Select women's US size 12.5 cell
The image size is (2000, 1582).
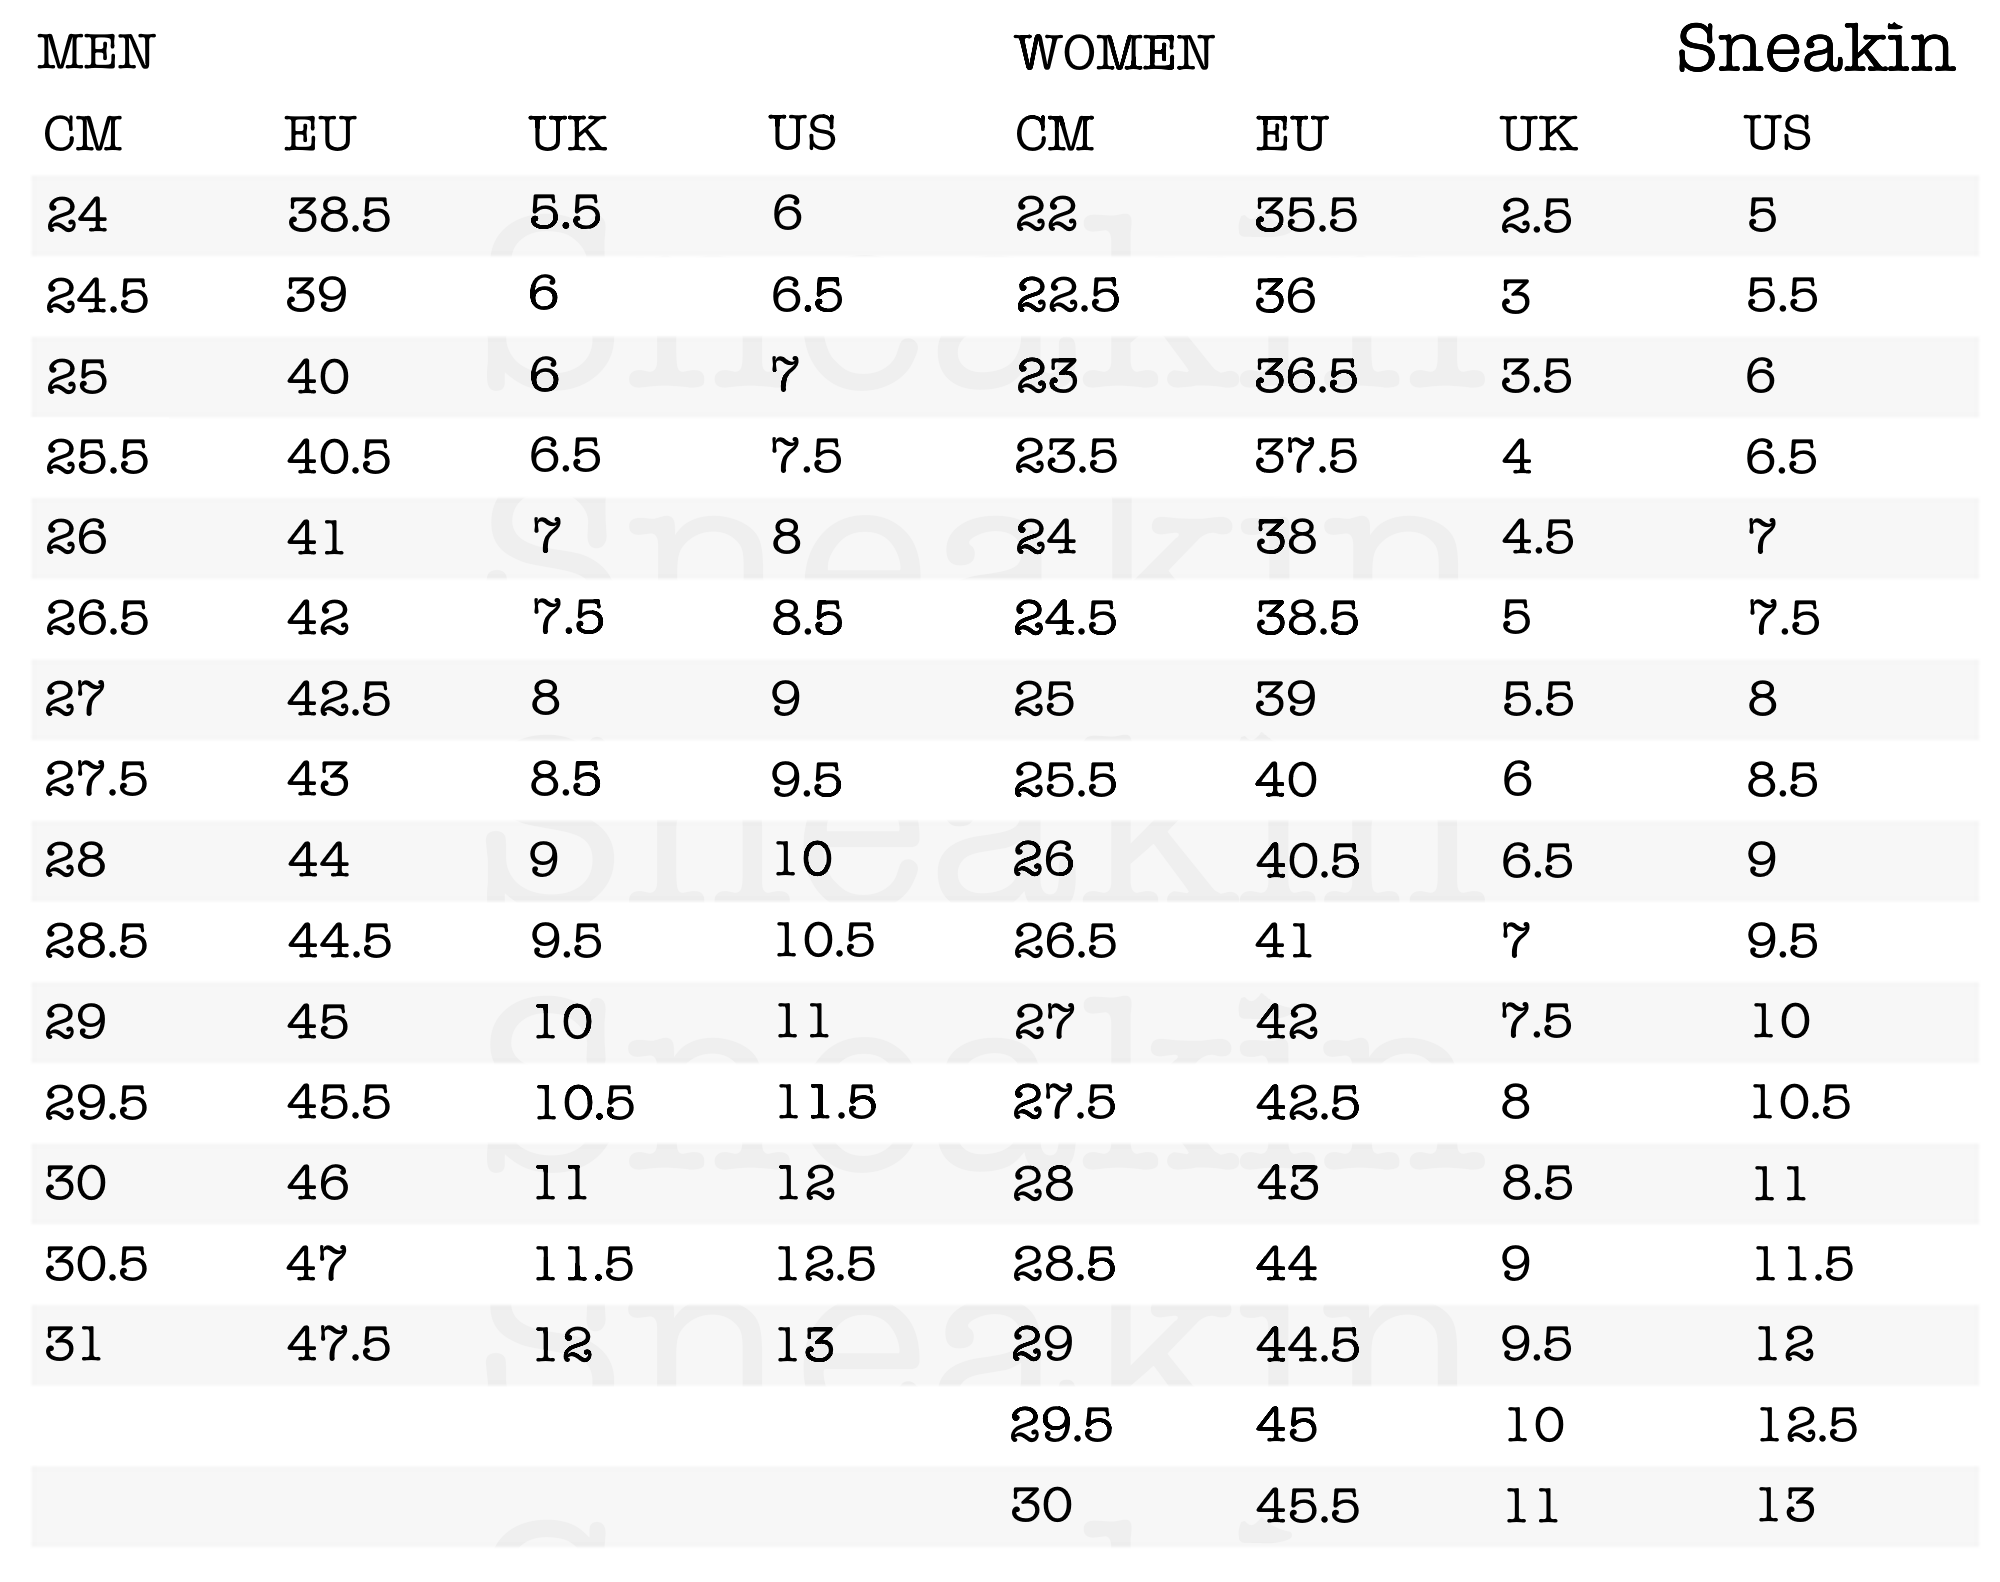(1807, 1425)
